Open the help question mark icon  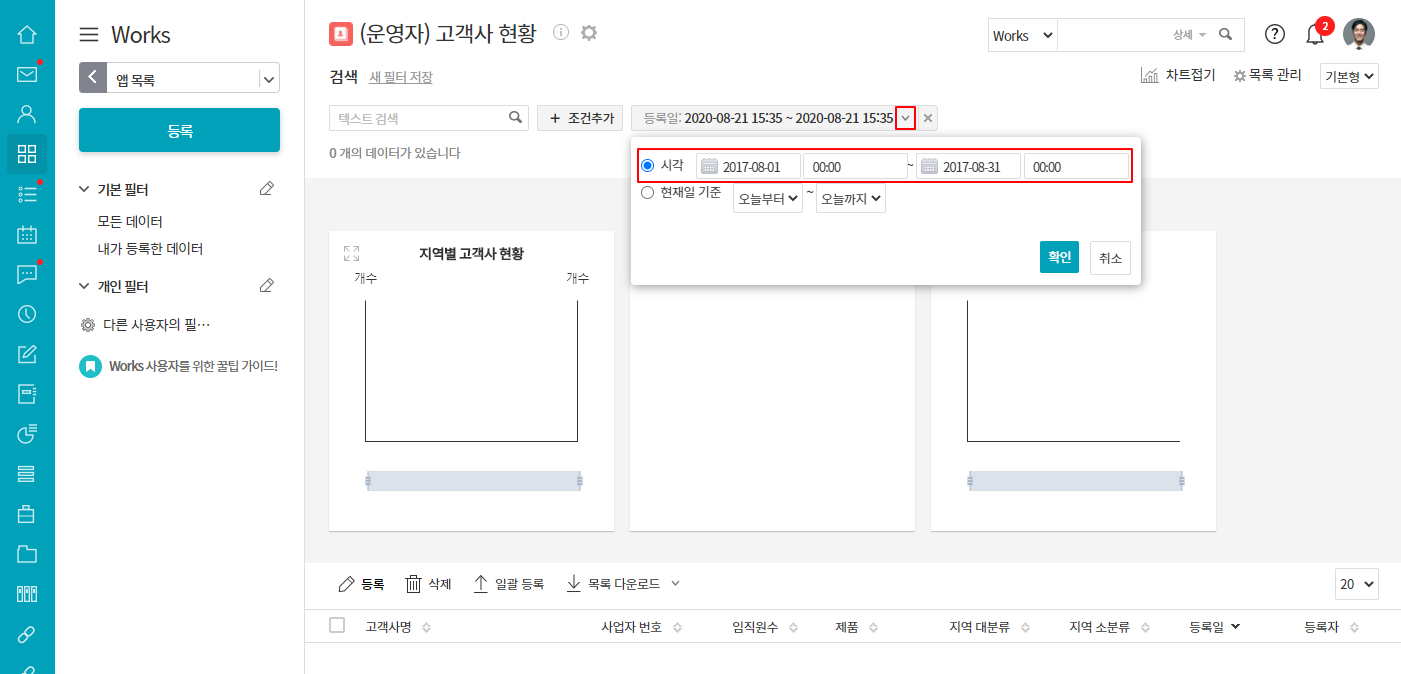(1274, 35)
